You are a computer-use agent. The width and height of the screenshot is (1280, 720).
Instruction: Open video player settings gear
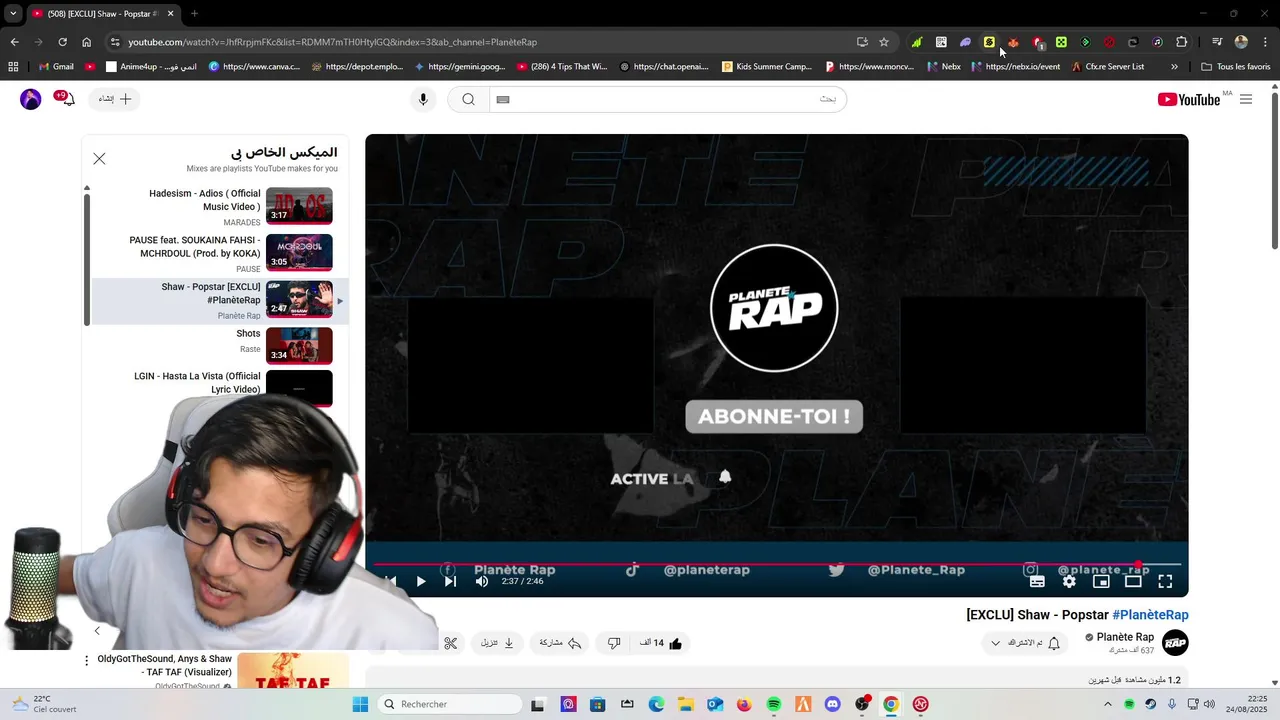(x=1069, y=581)
